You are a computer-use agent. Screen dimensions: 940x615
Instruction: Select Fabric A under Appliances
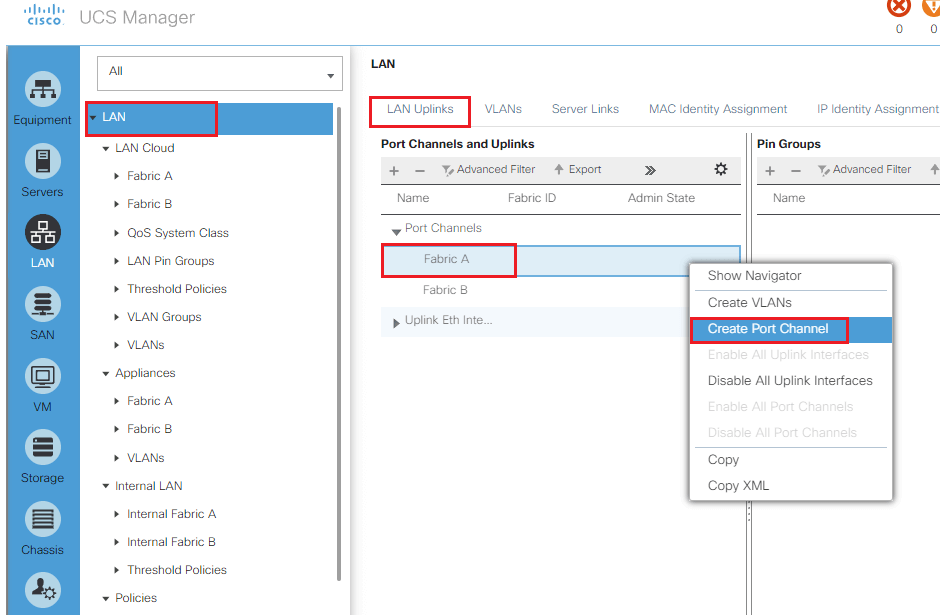(150, 401)
